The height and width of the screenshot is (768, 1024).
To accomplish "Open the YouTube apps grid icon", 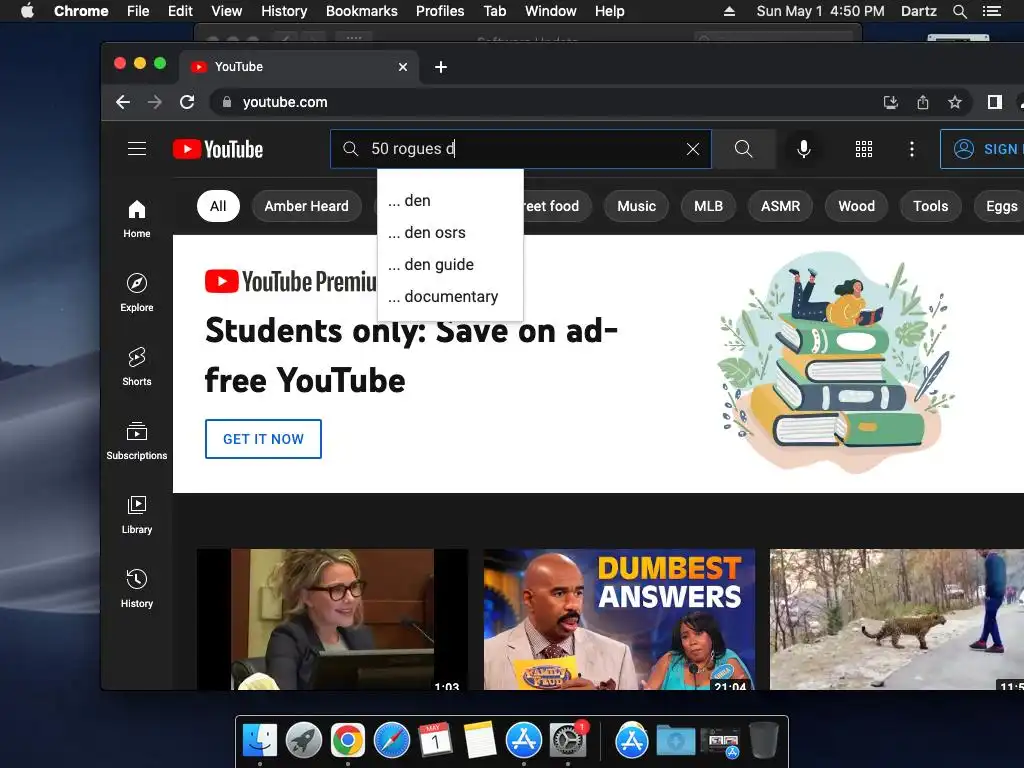I will point(863,149).
